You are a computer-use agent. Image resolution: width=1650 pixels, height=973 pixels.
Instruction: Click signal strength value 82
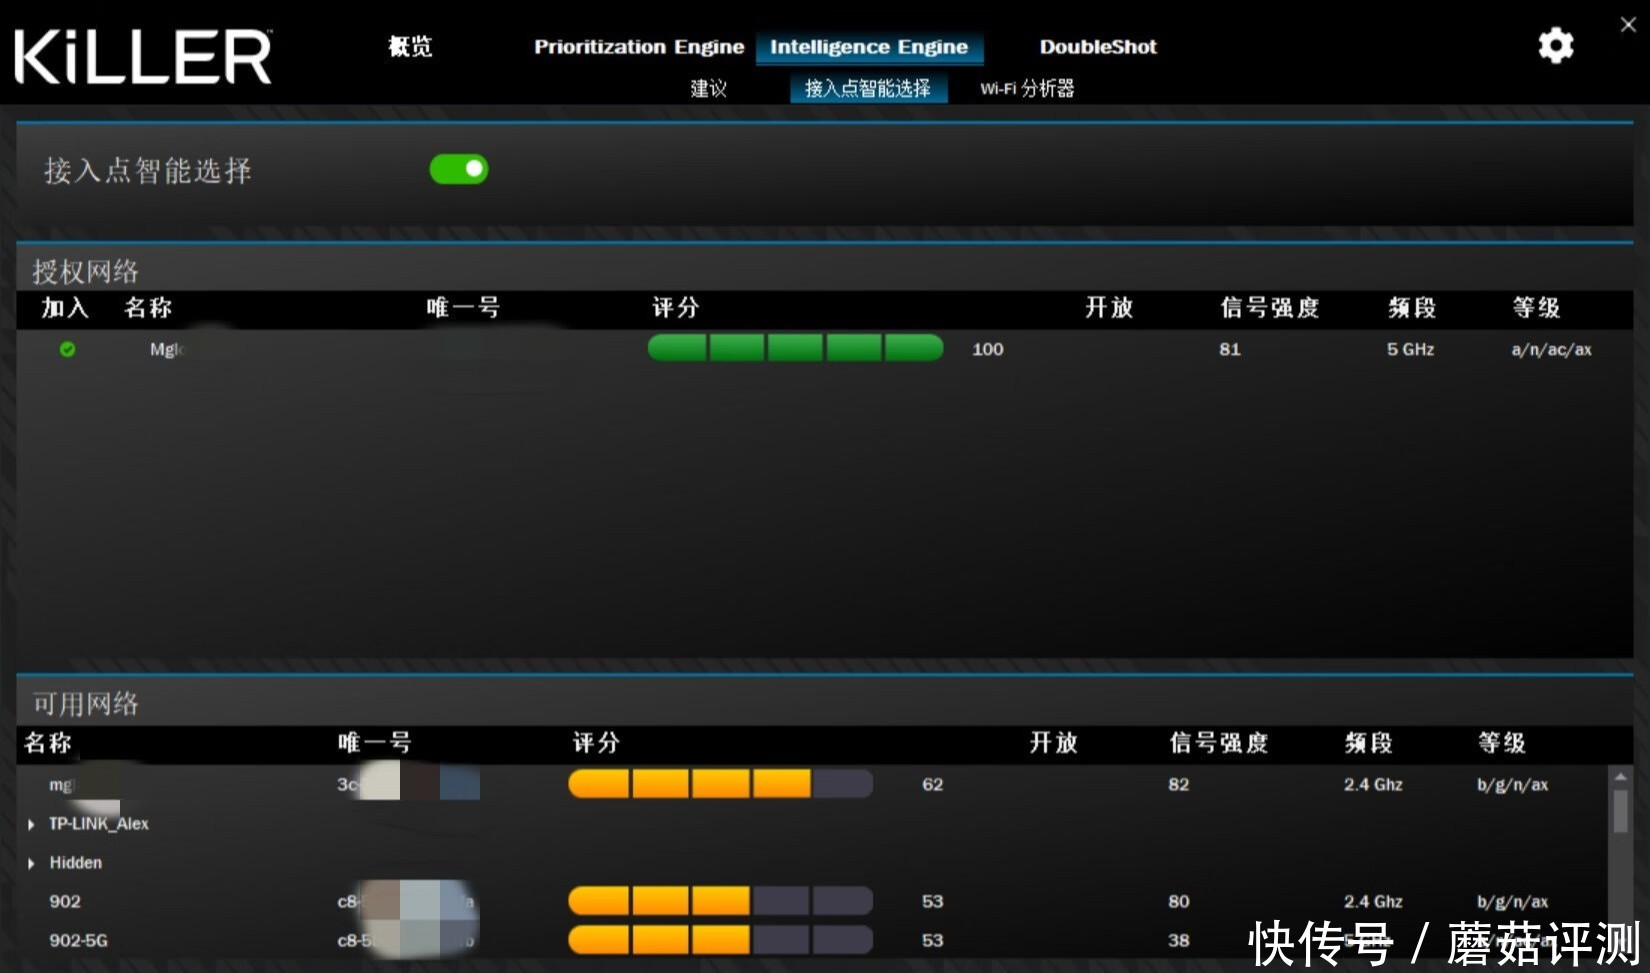[1179, 785]
